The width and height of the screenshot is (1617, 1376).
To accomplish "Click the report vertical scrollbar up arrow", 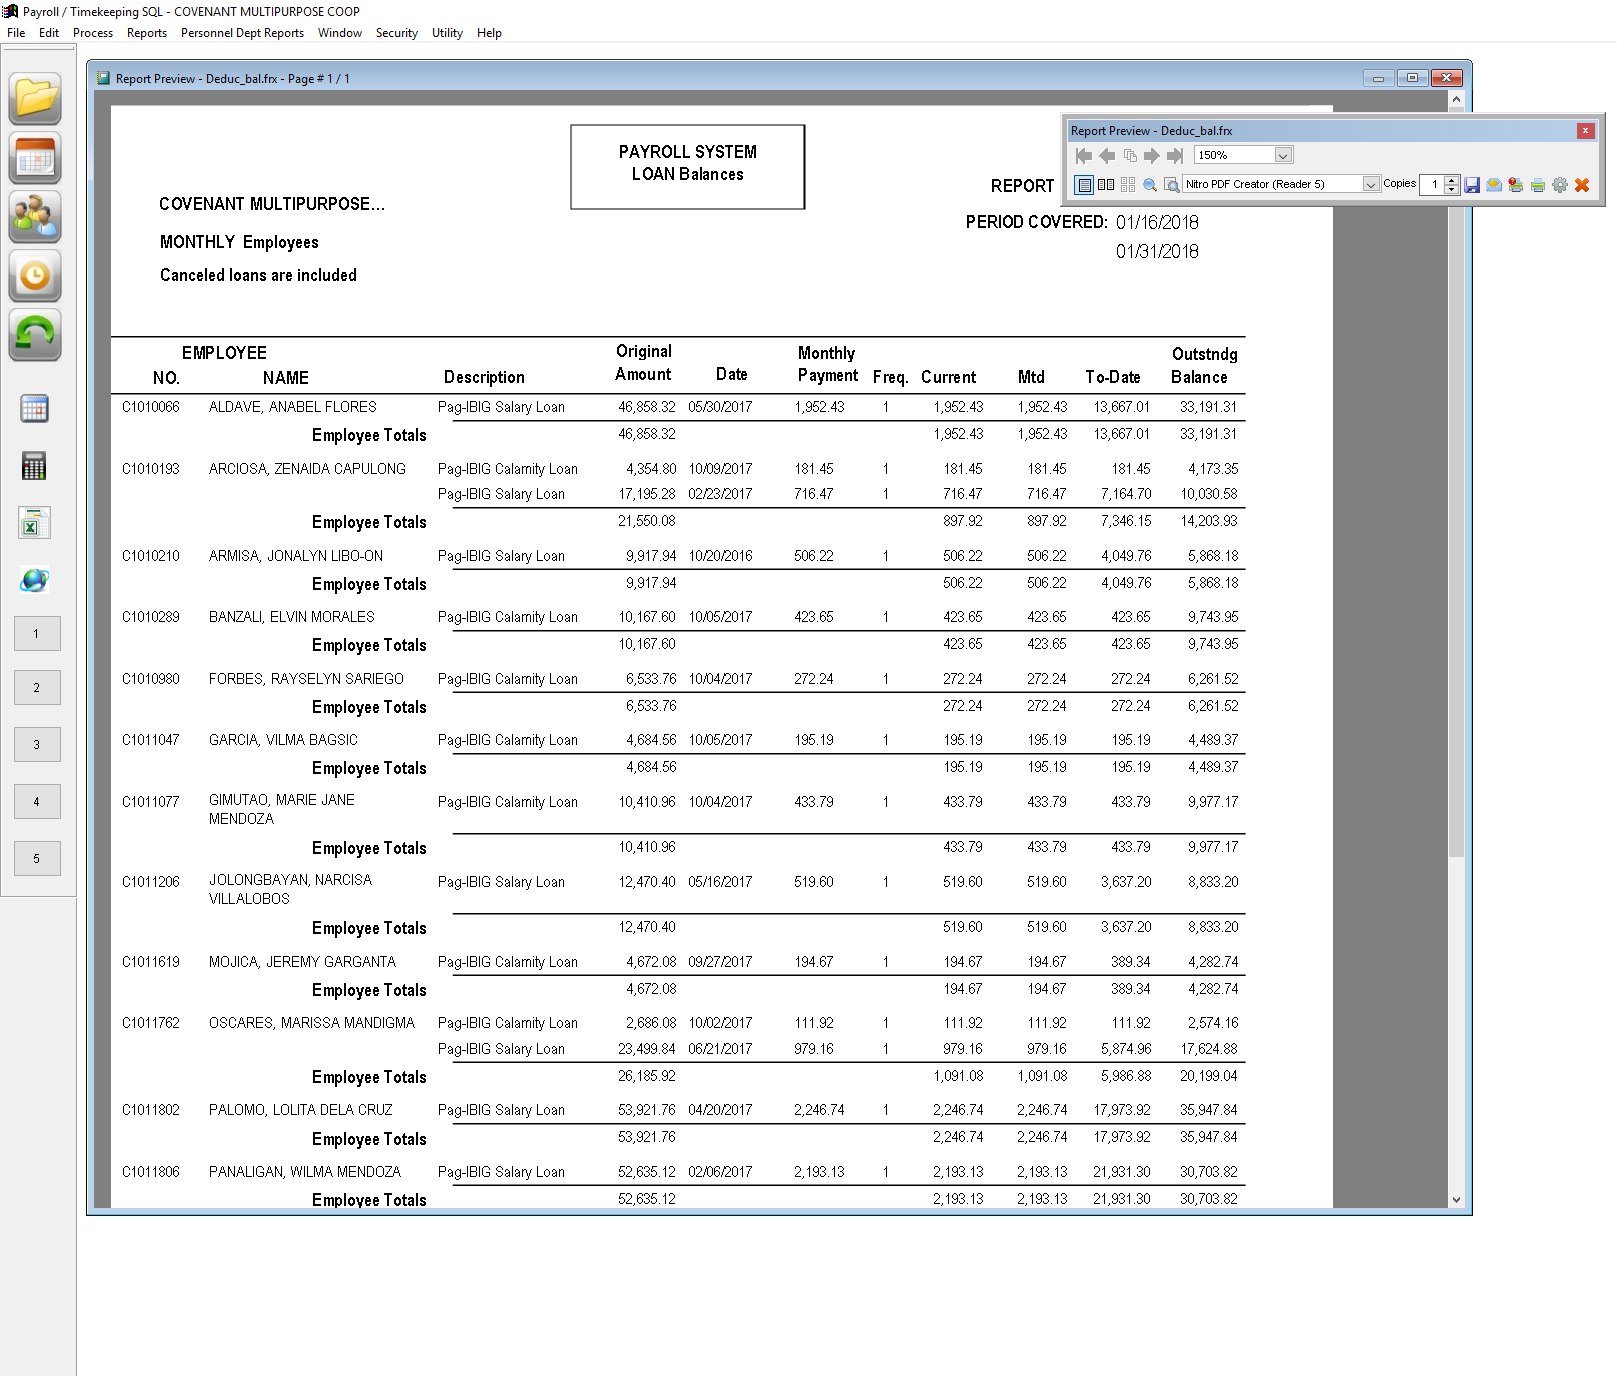I will pyautogui.click(x=1456, y=99).
